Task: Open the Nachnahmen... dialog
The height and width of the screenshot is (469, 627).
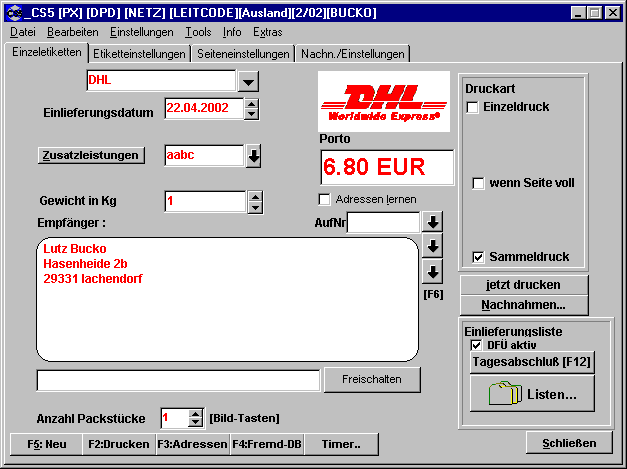Action: pyautogui.click(x=524, y=305)
